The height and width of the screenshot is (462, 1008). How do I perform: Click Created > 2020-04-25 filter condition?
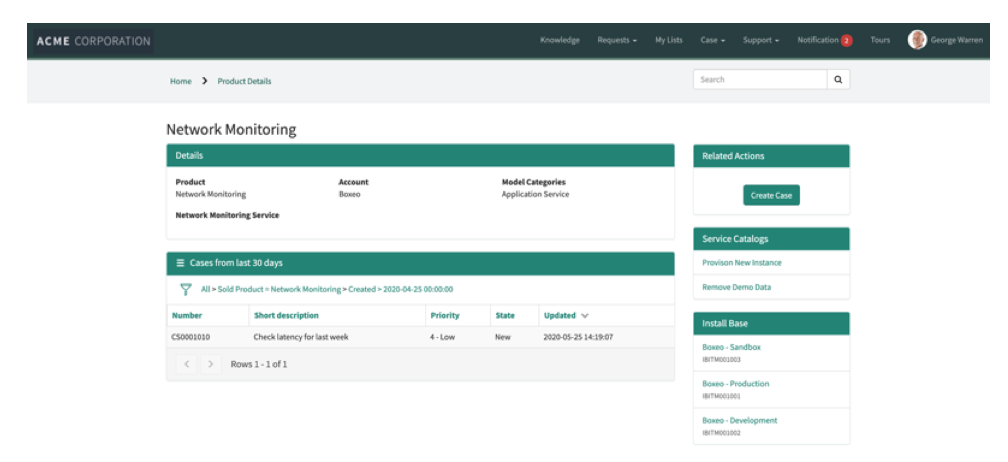(400, 289)
